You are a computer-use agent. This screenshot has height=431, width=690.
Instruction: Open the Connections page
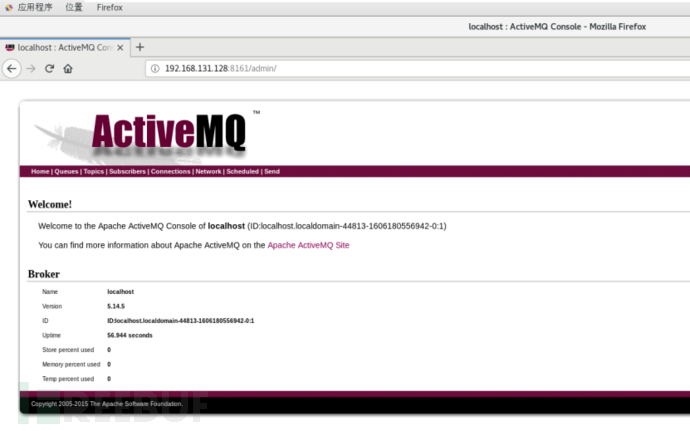[x=171, y=172]
